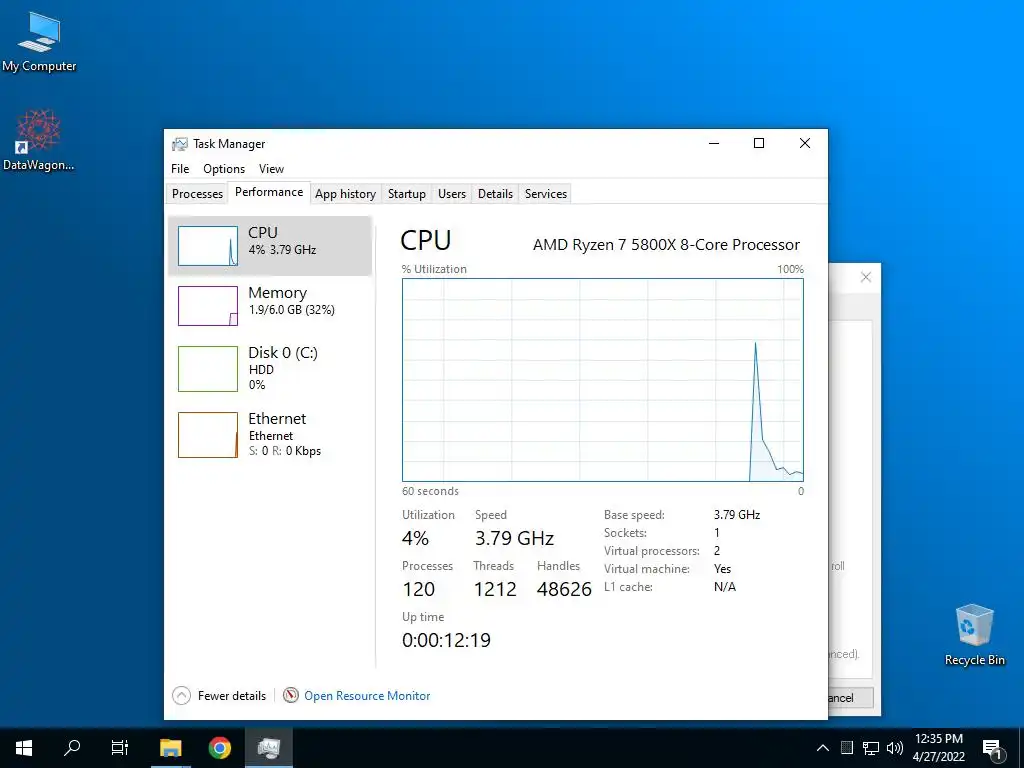
Task: Switch to the Services tab
Action: tap(546, 193)
